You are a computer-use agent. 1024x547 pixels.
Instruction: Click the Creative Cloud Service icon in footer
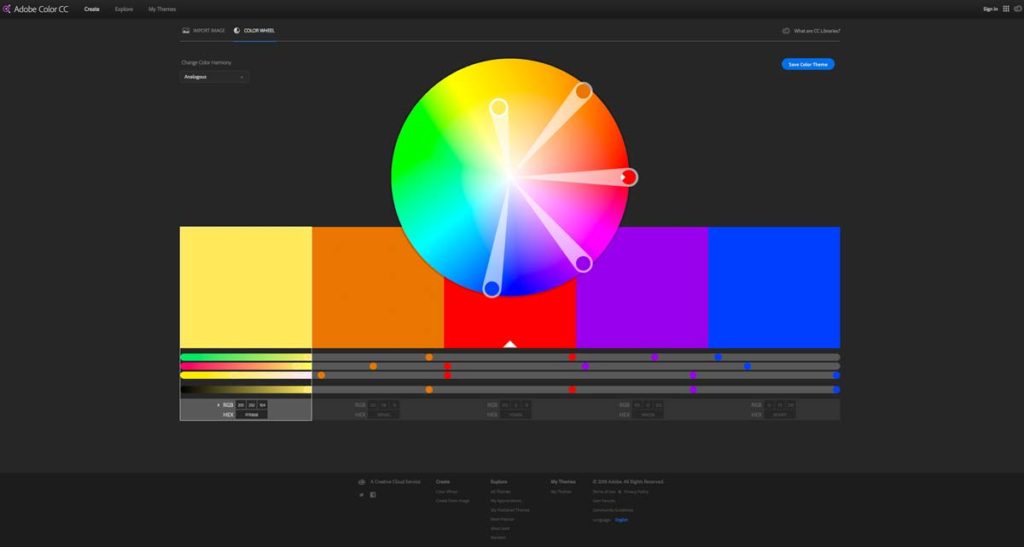pos(362,482)
